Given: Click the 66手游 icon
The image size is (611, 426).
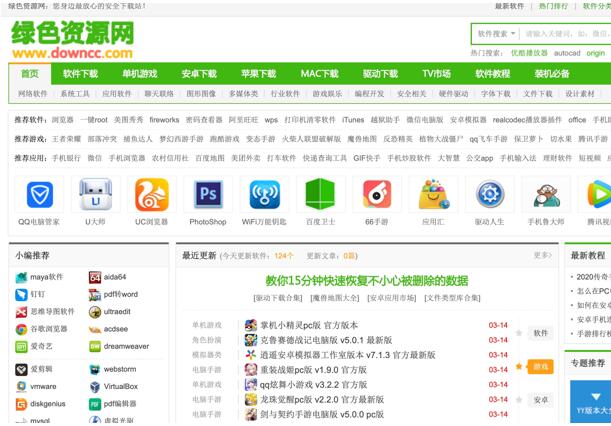Looking at the screenshot, I should coord(377,194).
